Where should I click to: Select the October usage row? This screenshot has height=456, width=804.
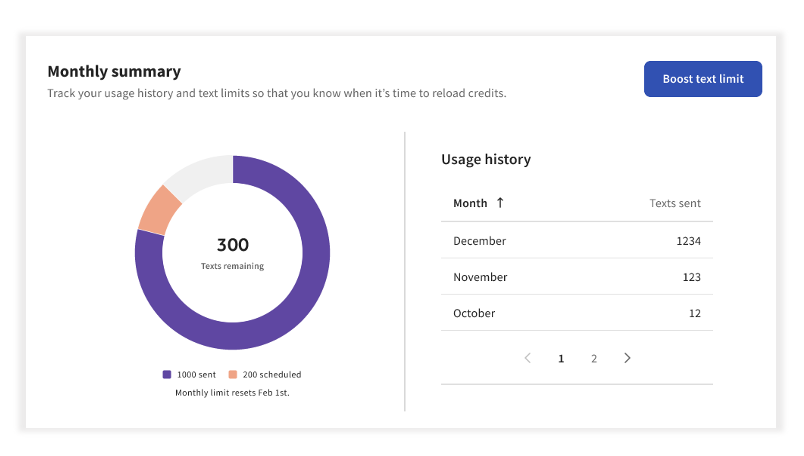[x=576, y=313]
